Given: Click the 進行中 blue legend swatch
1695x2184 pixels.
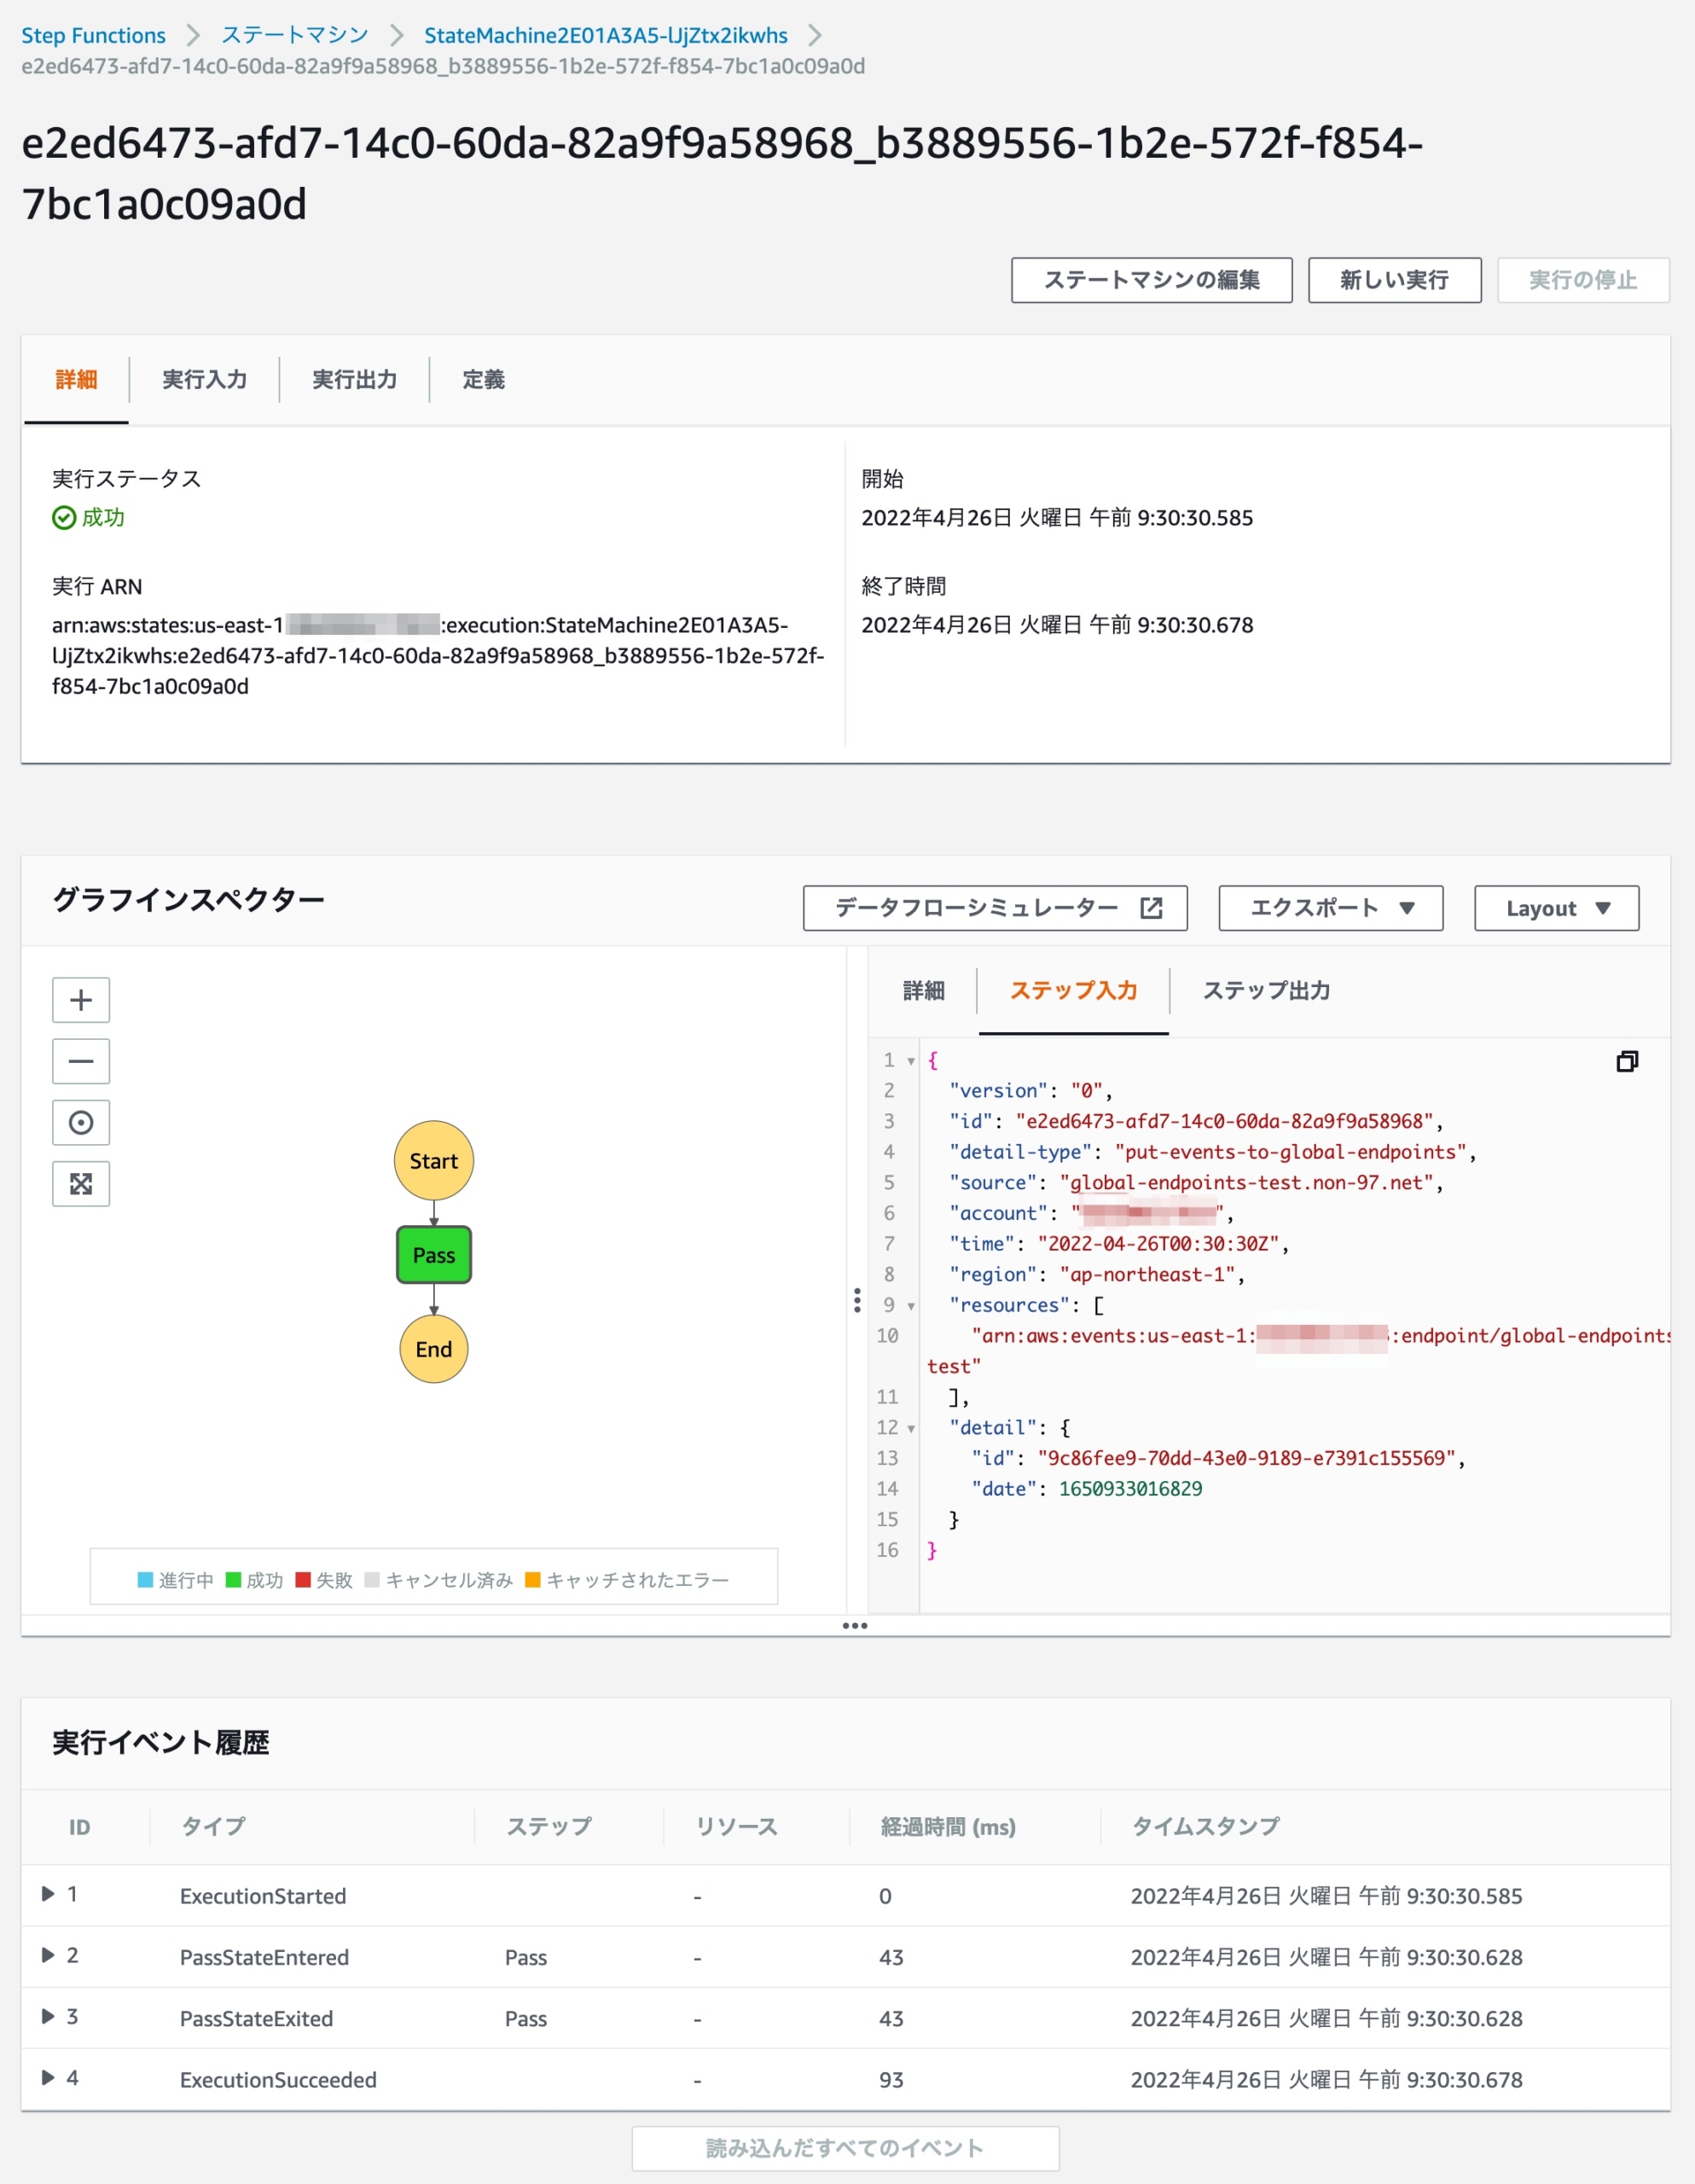Looking at the screenshot, I should [x=145, y=1580].
